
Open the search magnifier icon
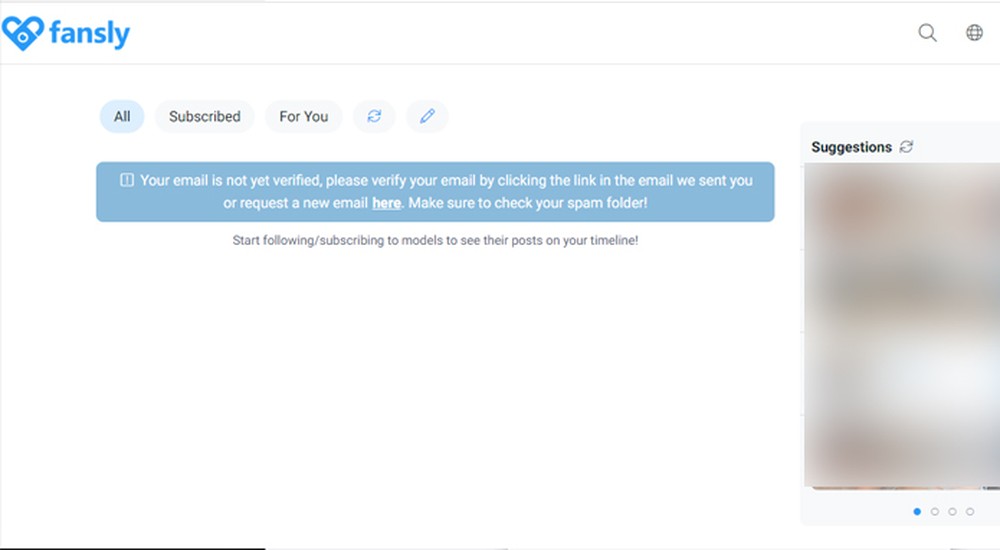928,33
